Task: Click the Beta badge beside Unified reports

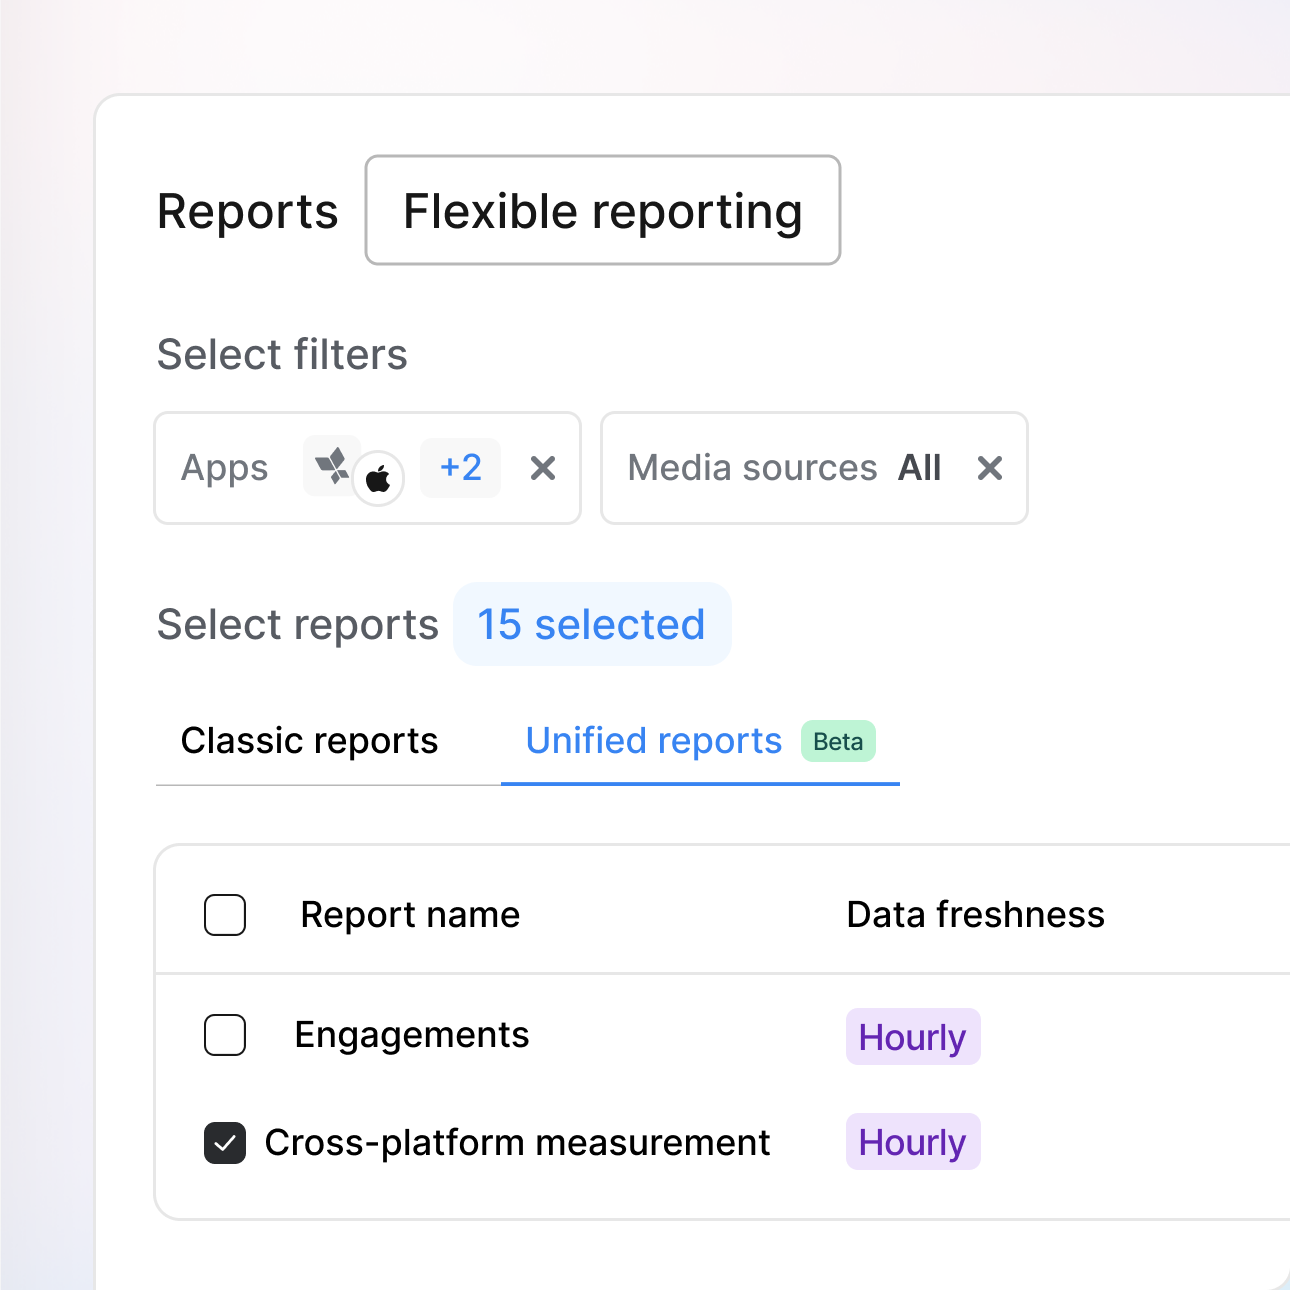Action: (x=838, y=741)
